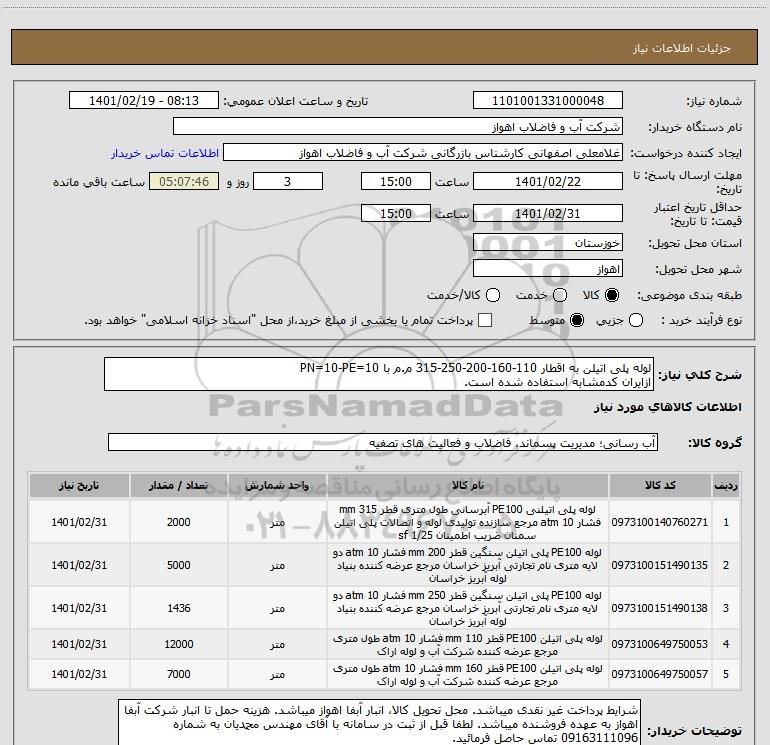The image size is (770, 745).
Task: Click the 315 mm pipe product name
Action: click(468, 522)
